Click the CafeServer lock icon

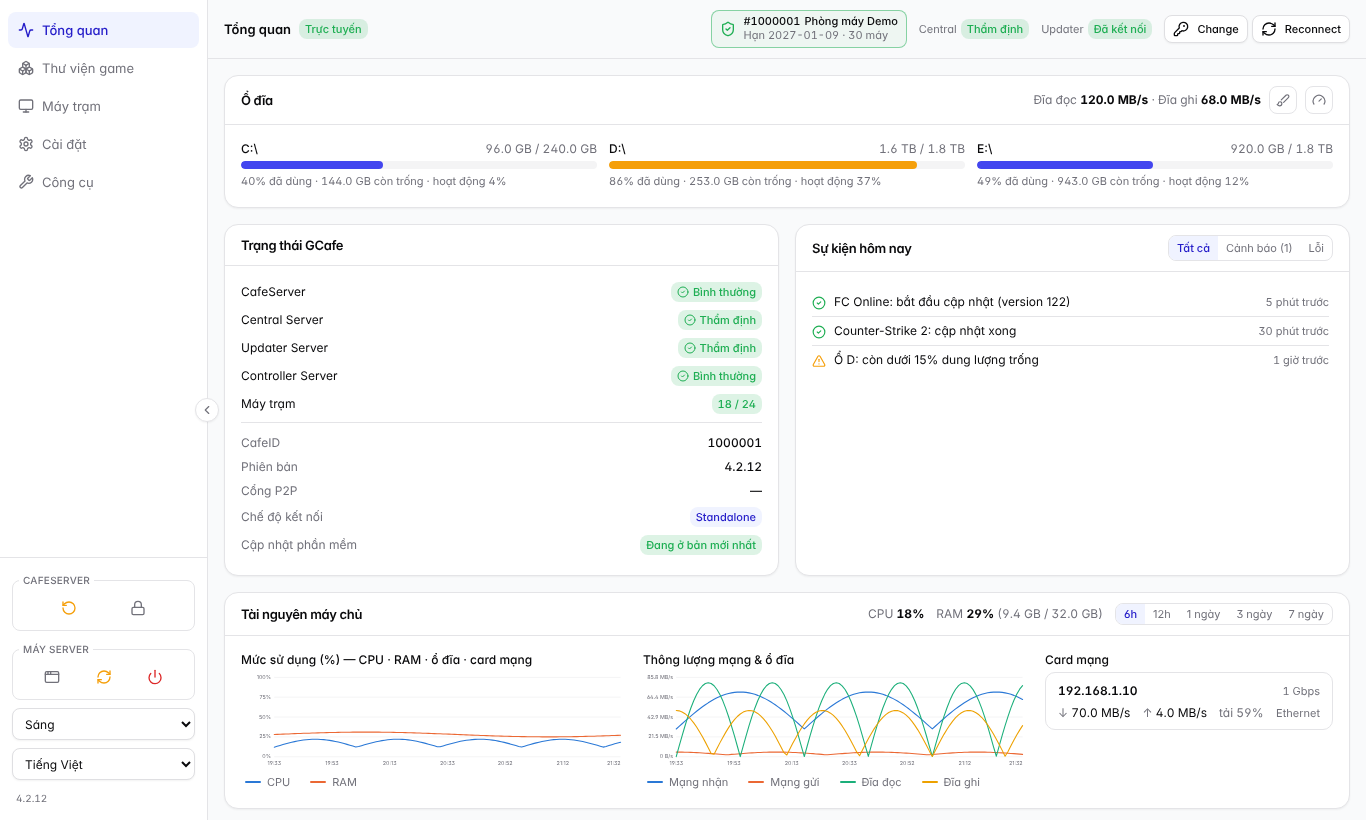coord(138,608)
